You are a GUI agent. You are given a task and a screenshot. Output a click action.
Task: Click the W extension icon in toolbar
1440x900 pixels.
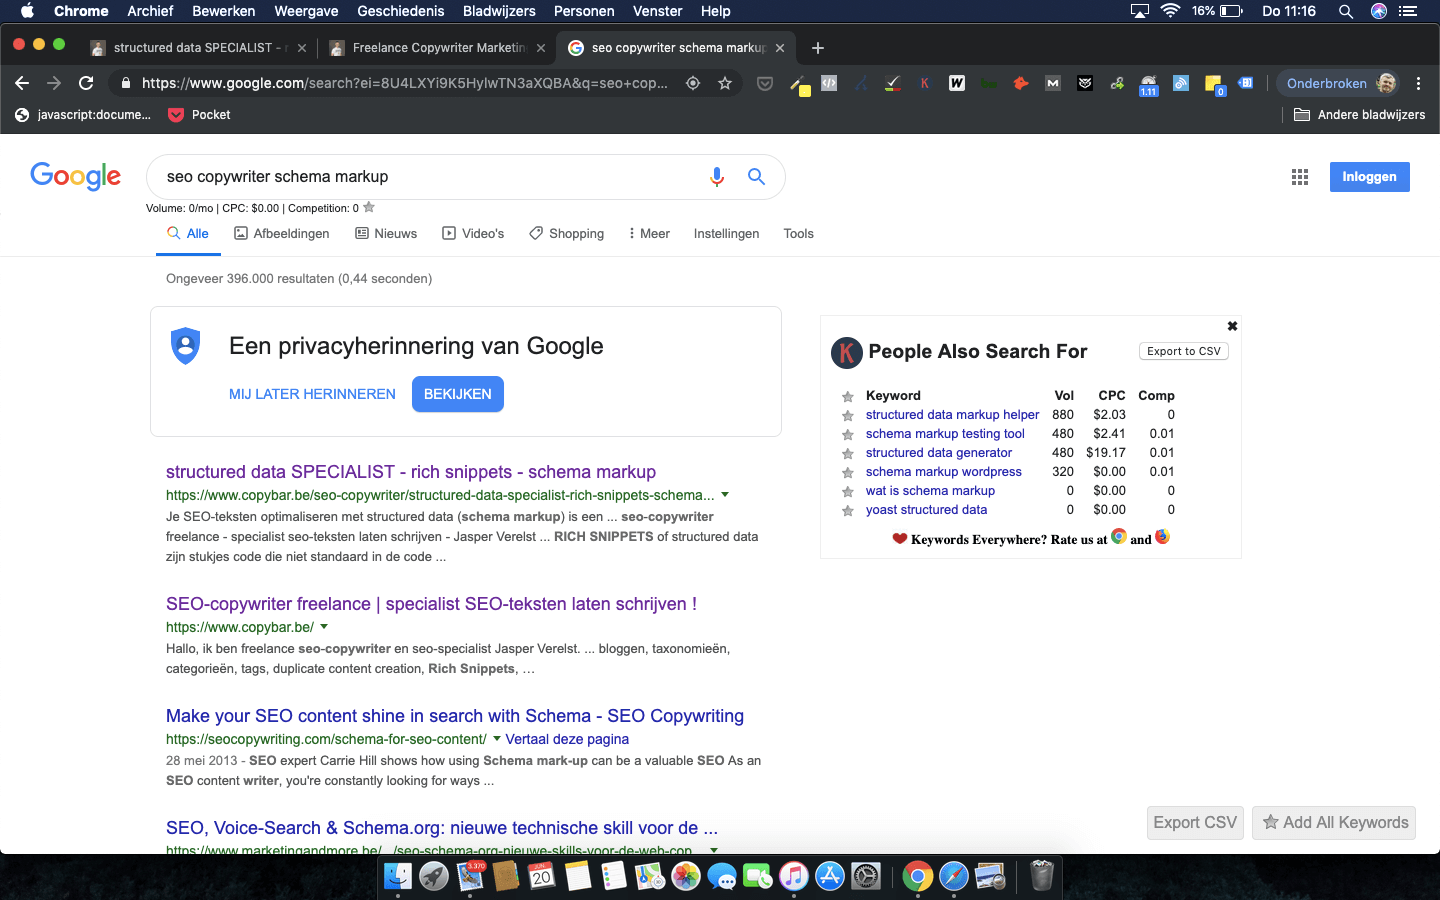point(957,83)
